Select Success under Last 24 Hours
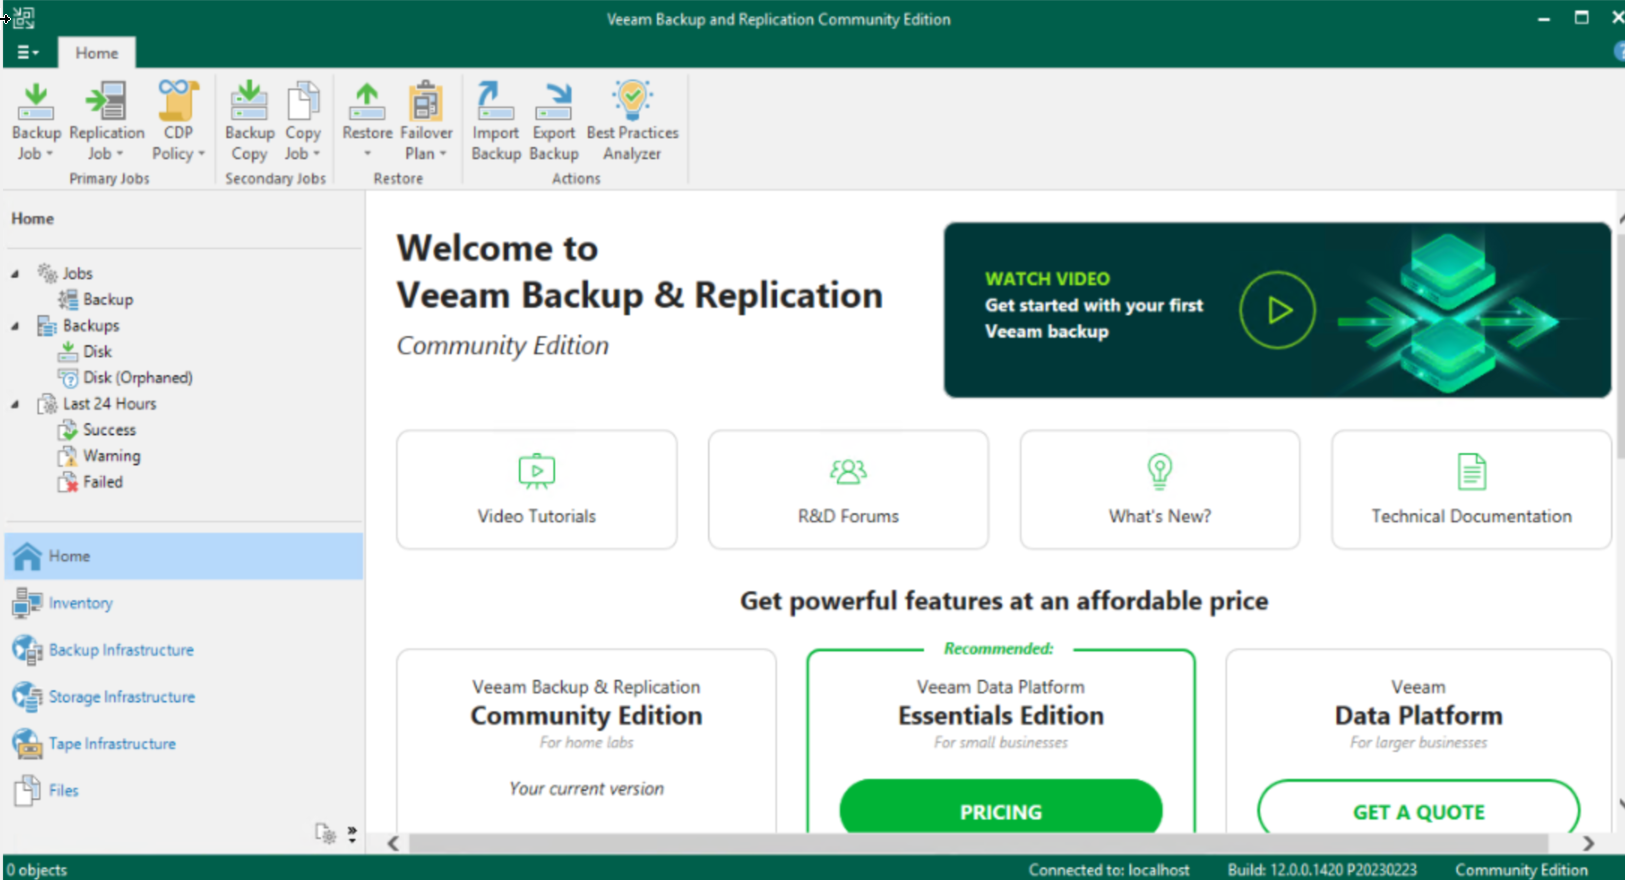This screenshot has height=880, width=1625. (97, 429)
